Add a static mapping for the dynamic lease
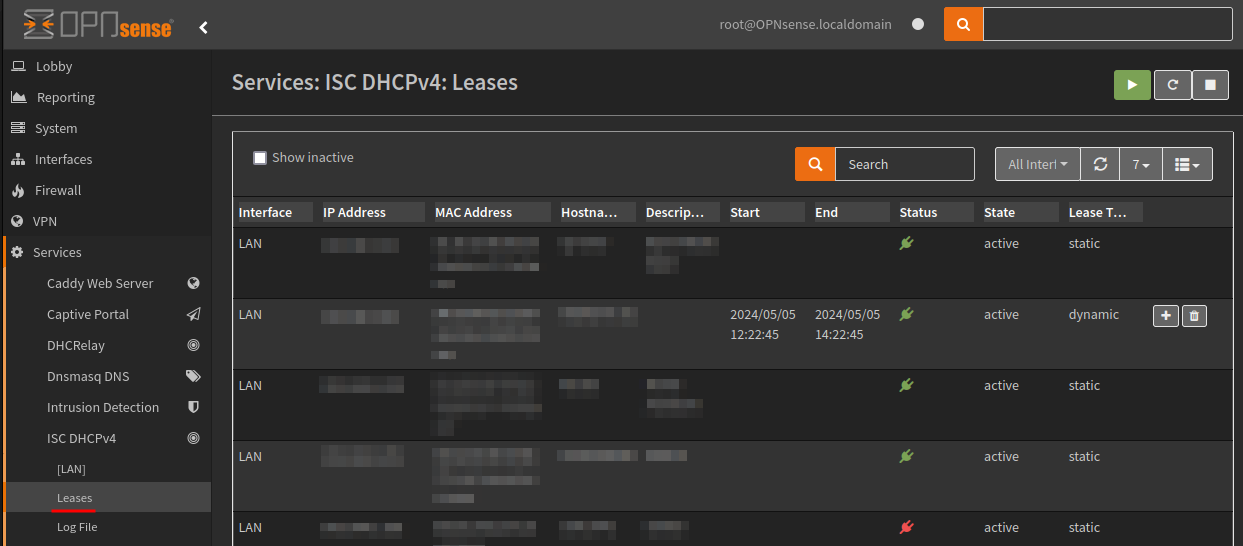Screen dimensions: 1243x546 pyautogui.click(x=1166, y=316)
